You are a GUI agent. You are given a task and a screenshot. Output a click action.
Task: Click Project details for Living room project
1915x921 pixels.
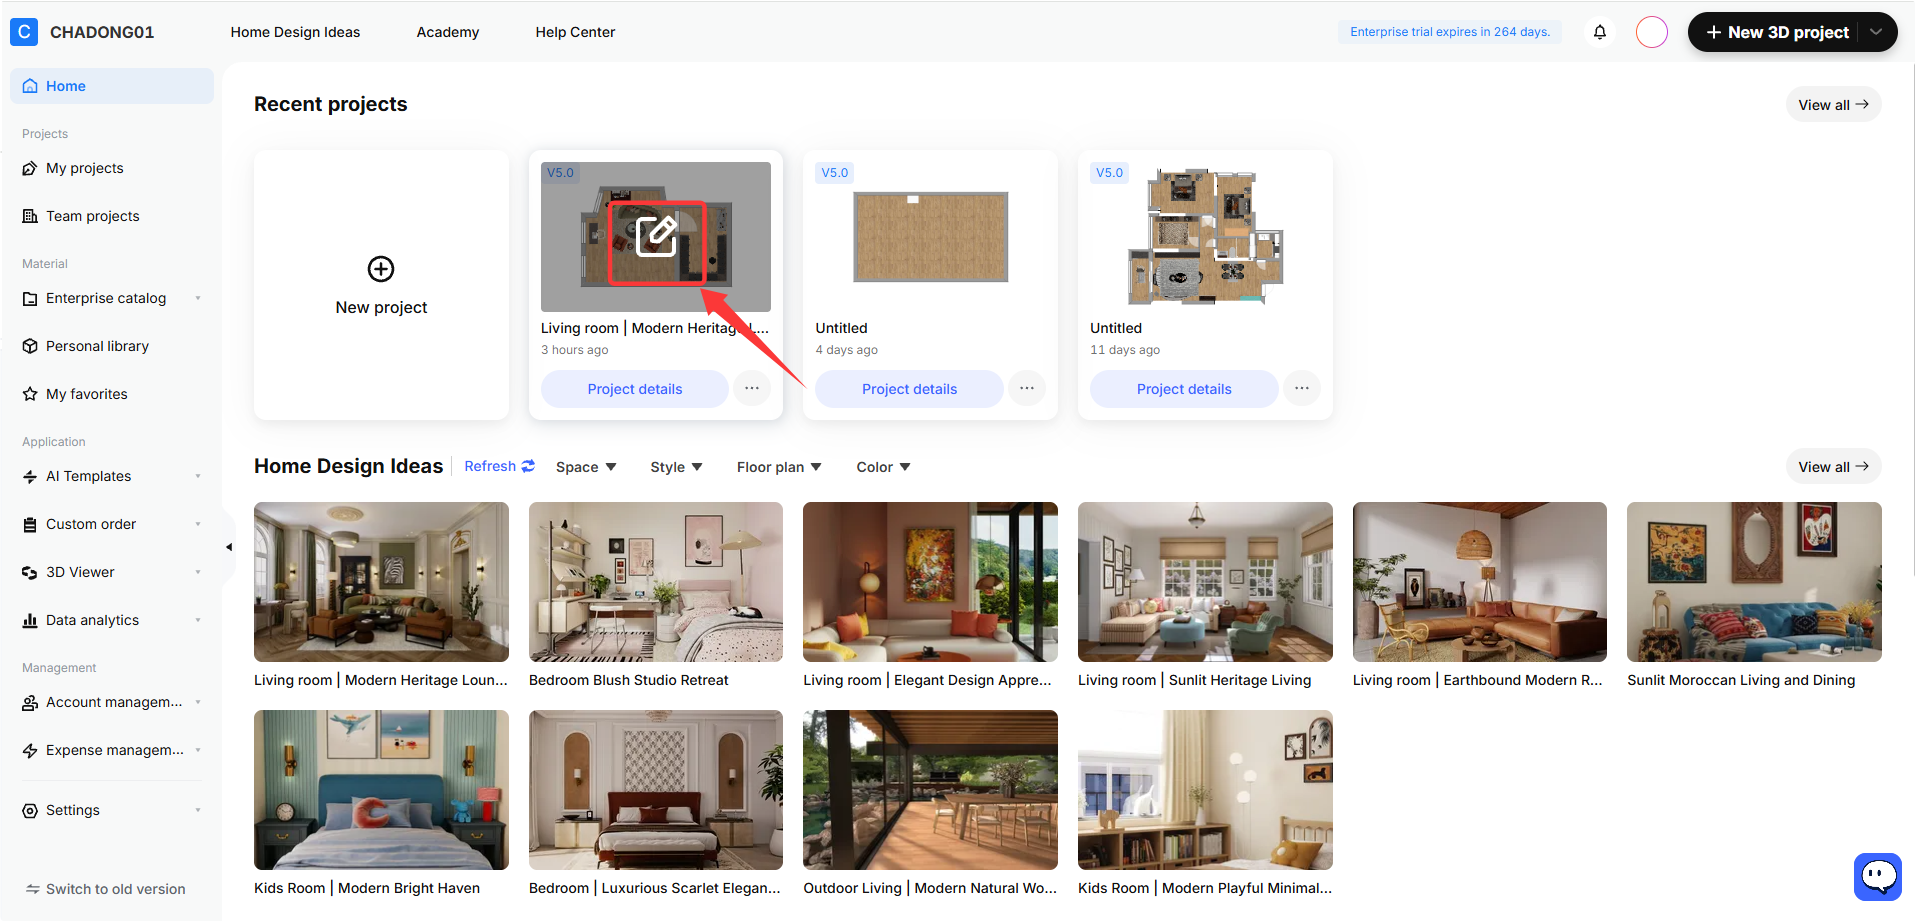coord(635,389)
